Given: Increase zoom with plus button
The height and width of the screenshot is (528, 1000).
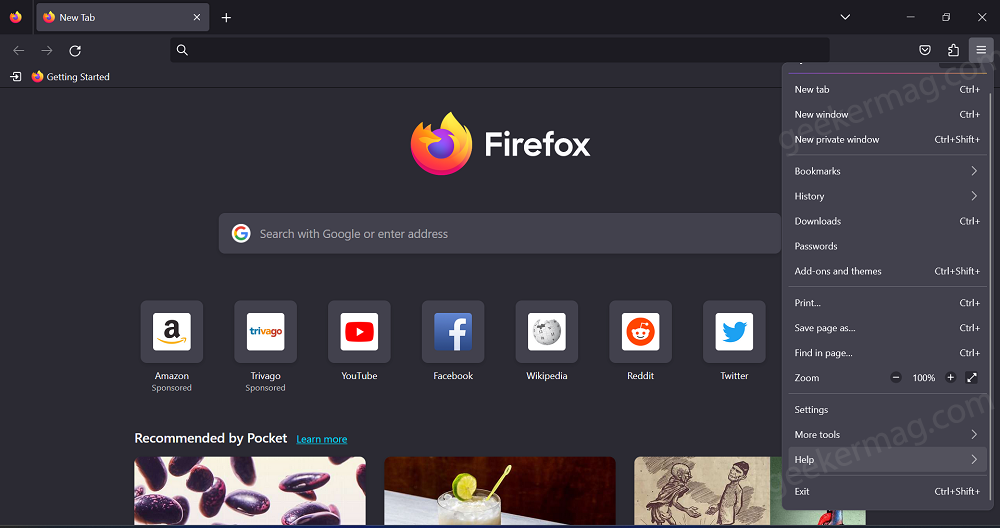Looking at the screenshot, I should 950,378.
